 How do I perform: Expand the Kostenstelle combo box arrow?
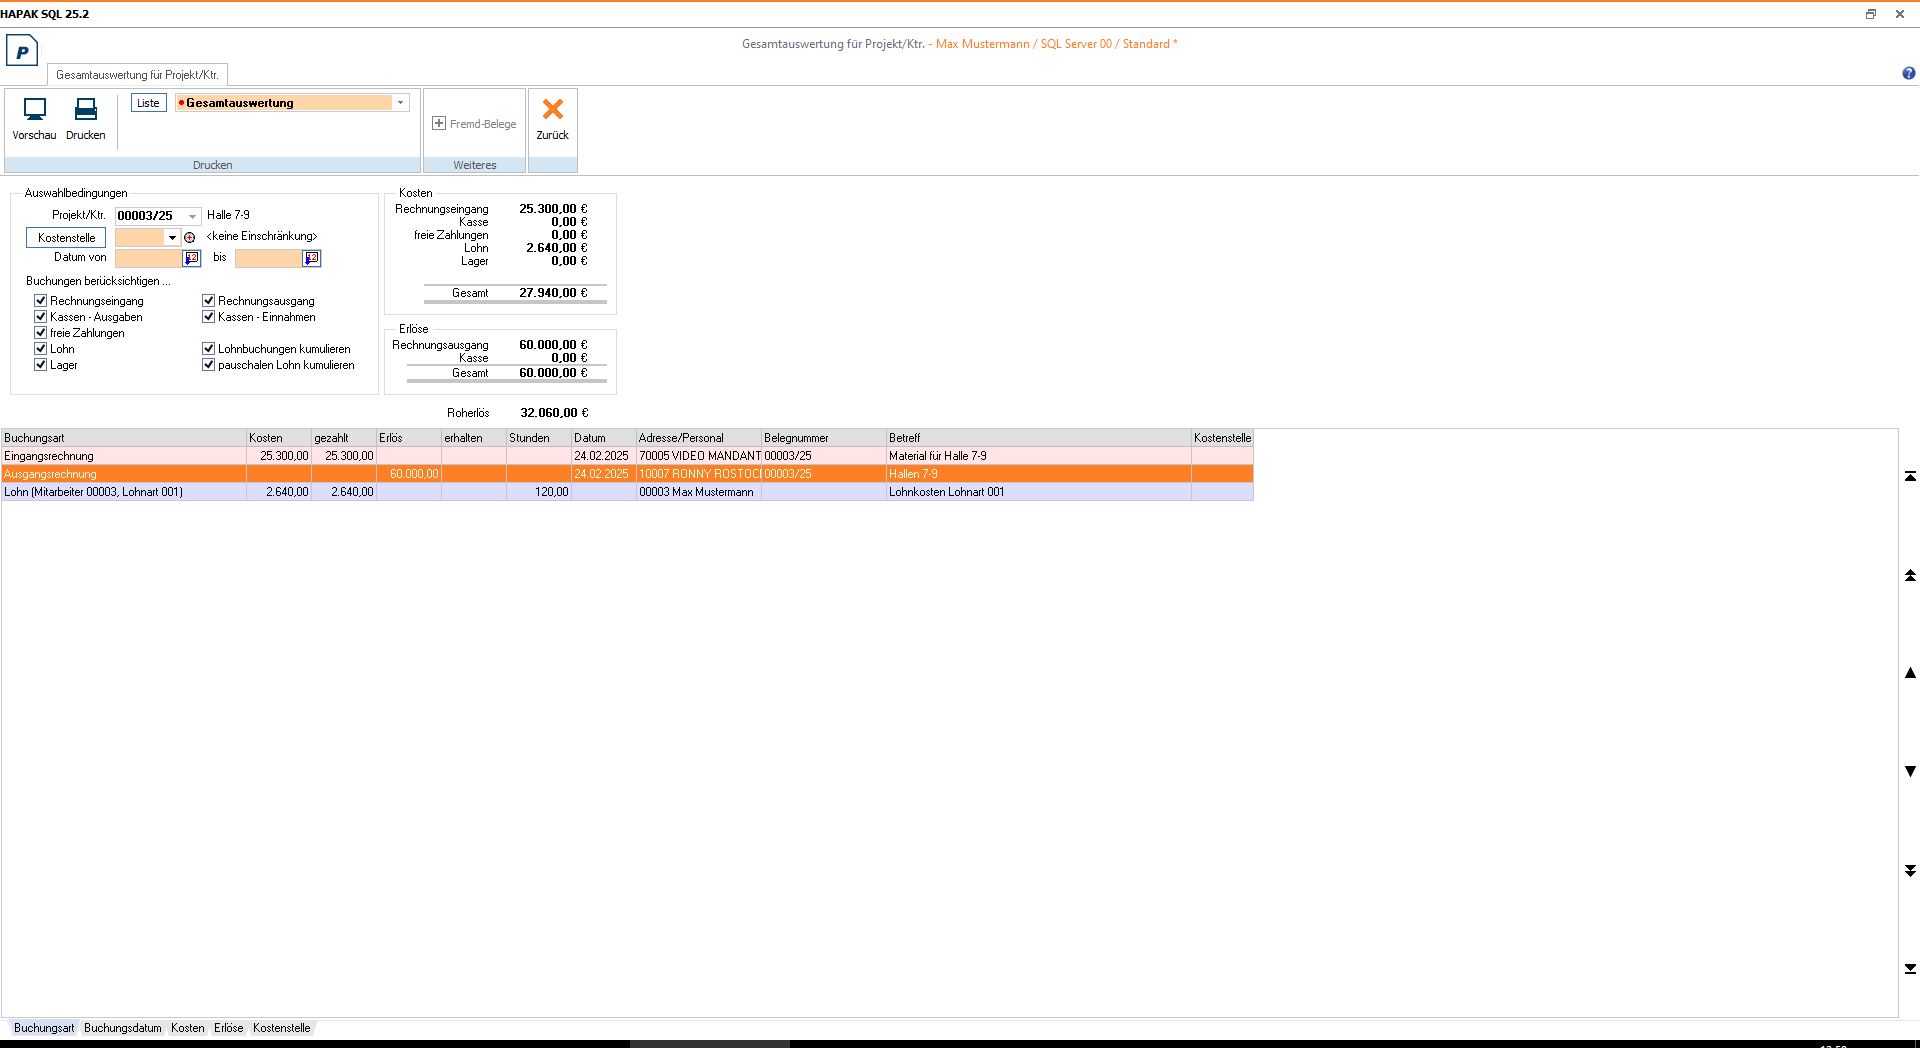tap(172, 238)
